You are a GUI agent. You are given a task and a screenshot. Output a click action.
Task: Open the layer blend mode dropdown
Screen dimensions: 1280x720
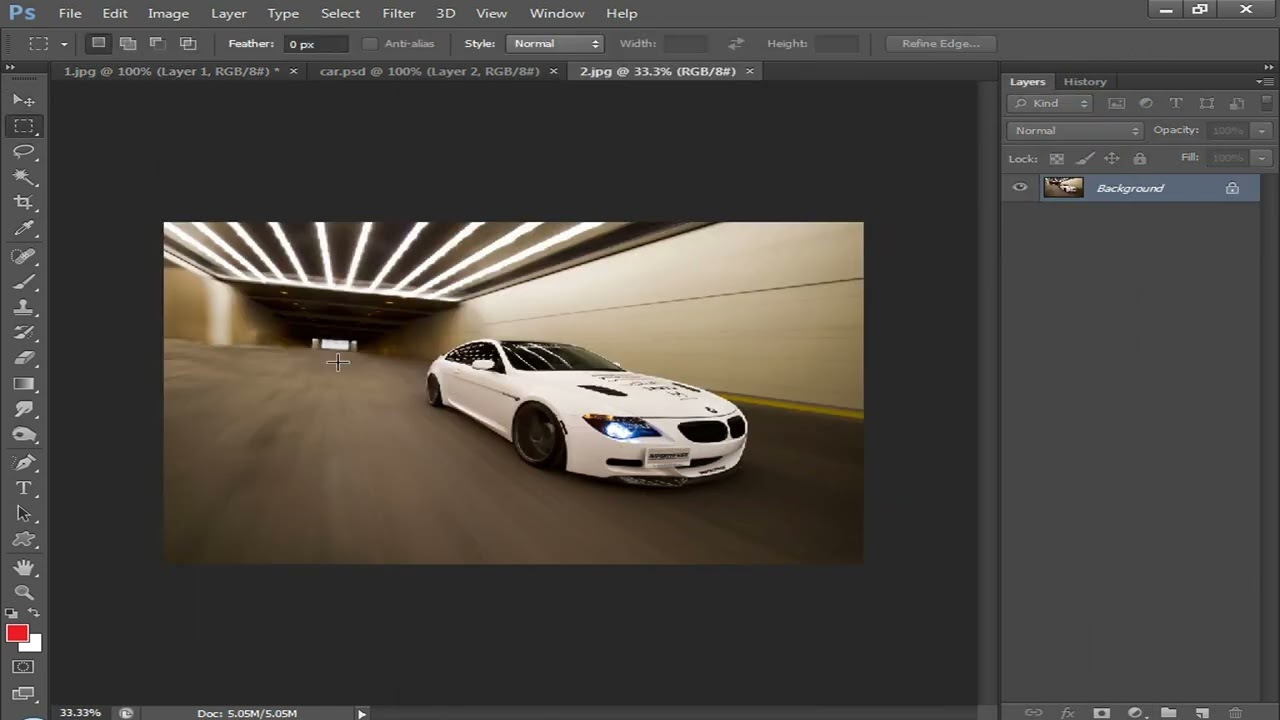[x=1075, y=131]
